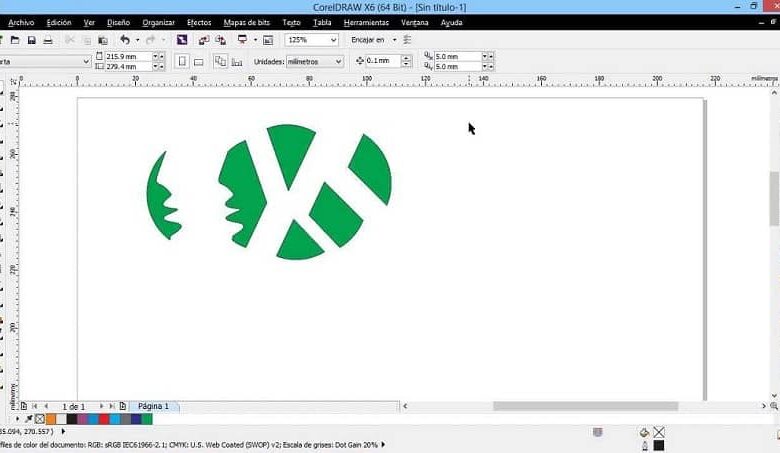780x453 pixels.
Task: Click the Print icon
Action: coord(48,40)
